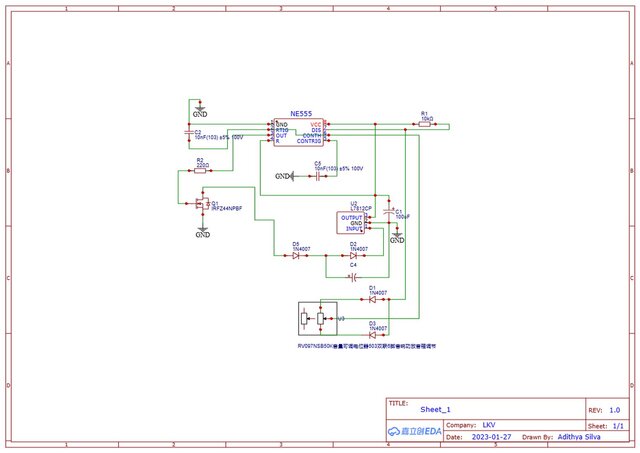
Task: Select the 10kΩ value label
Action: click(427, 119)
